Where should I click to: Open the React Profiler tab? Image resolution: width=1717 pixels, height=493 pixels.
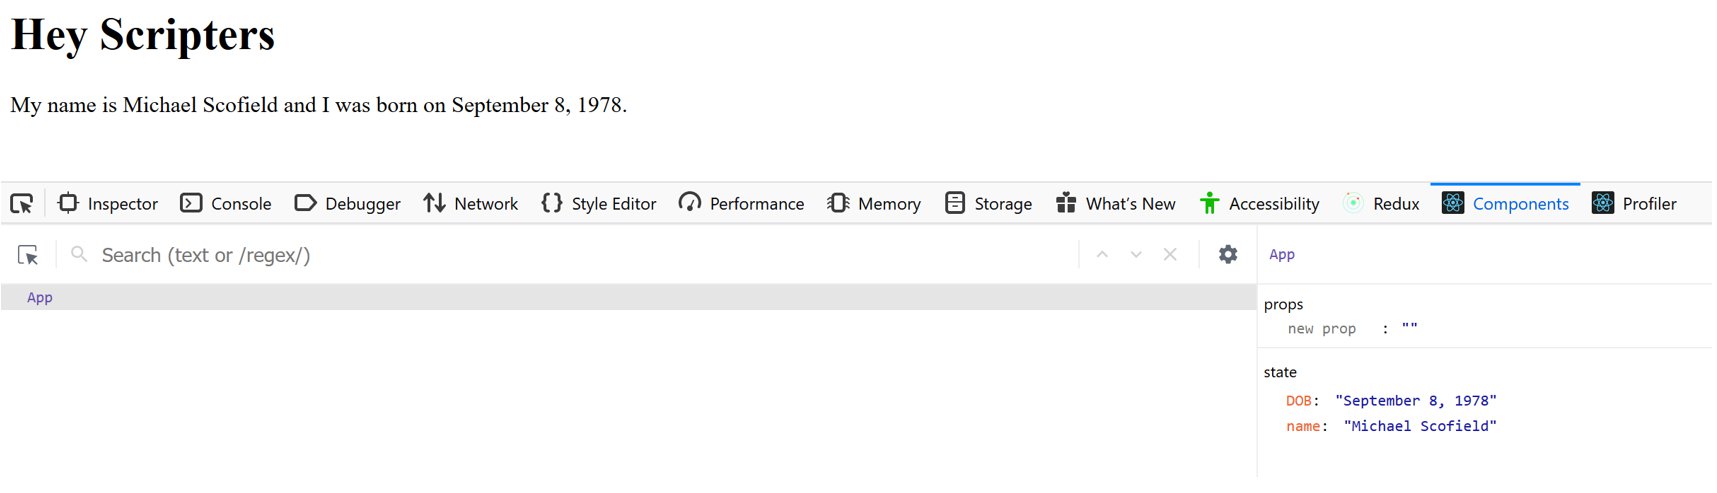click(x=1634, y=204)
